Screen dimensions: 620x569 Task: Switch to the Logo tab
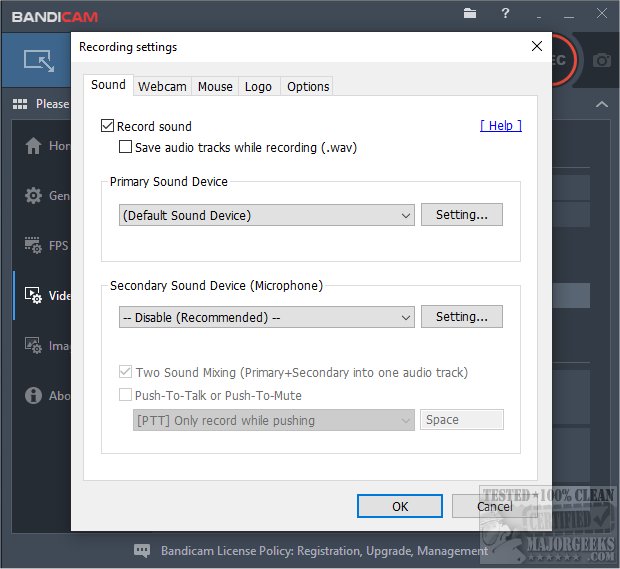pyautogui.click(x=258, y=87)
